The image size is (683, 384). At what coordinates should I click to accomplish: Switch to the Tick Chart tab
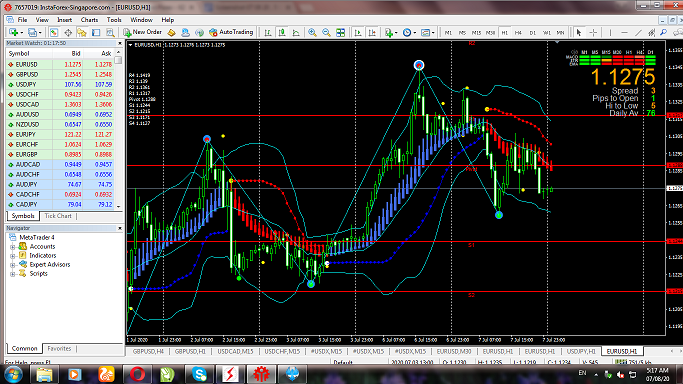pos(58,216)
